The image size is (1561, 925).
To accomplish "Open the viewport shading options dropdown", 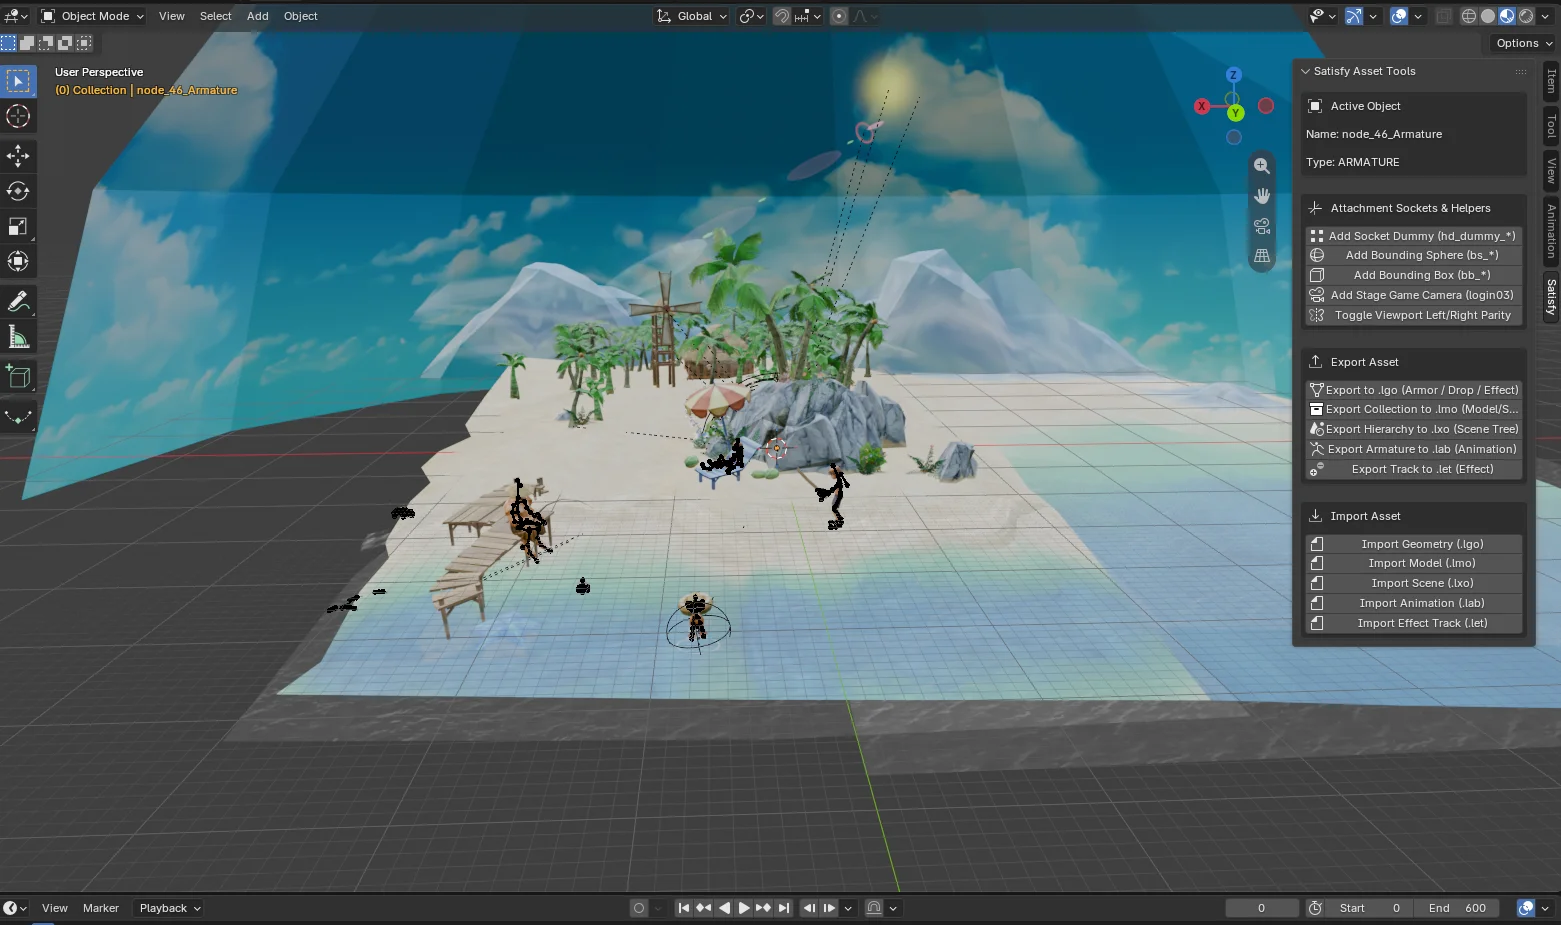I will pos(1546,16).
